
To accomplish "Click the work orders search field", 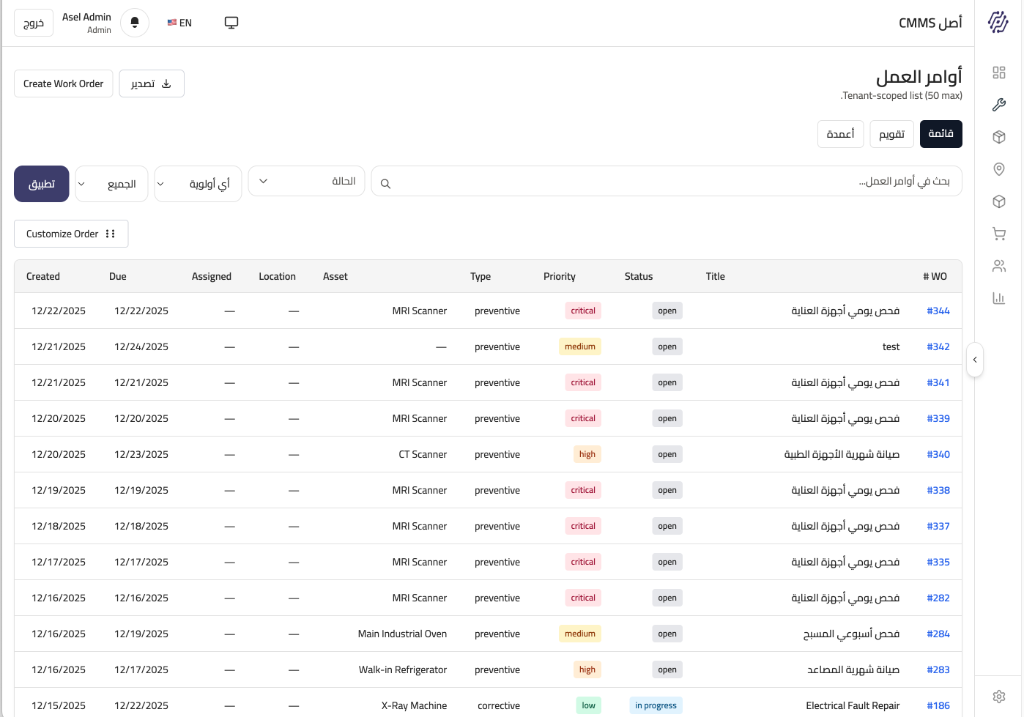I will 666,182.
